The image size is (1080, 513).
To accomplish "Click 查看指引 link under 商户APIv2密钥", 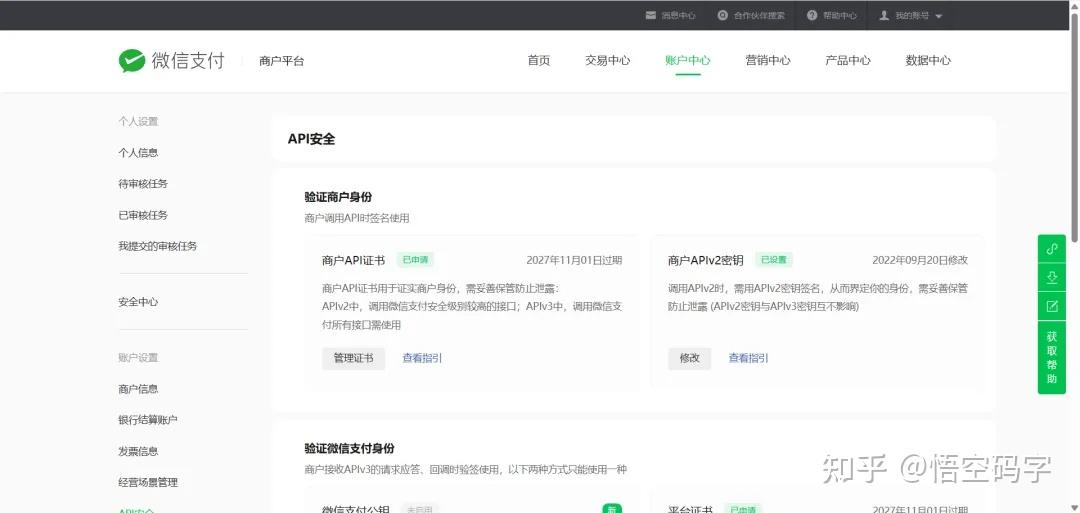I will pos(749,358).
